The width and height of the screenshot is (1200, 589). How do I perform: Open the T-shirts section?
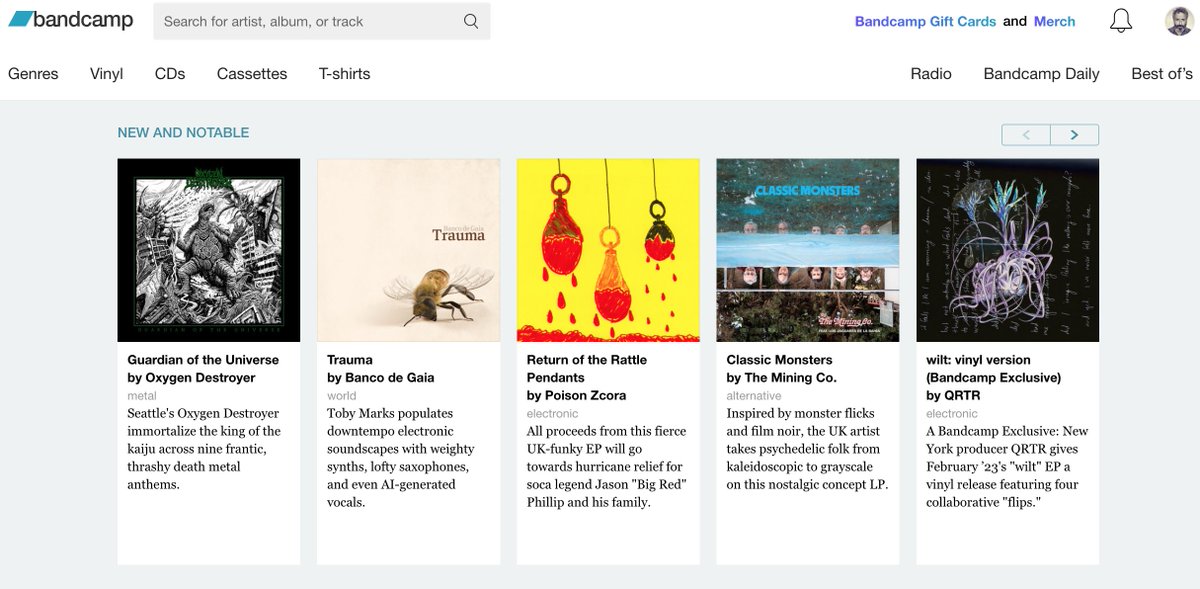coord(344,74)
